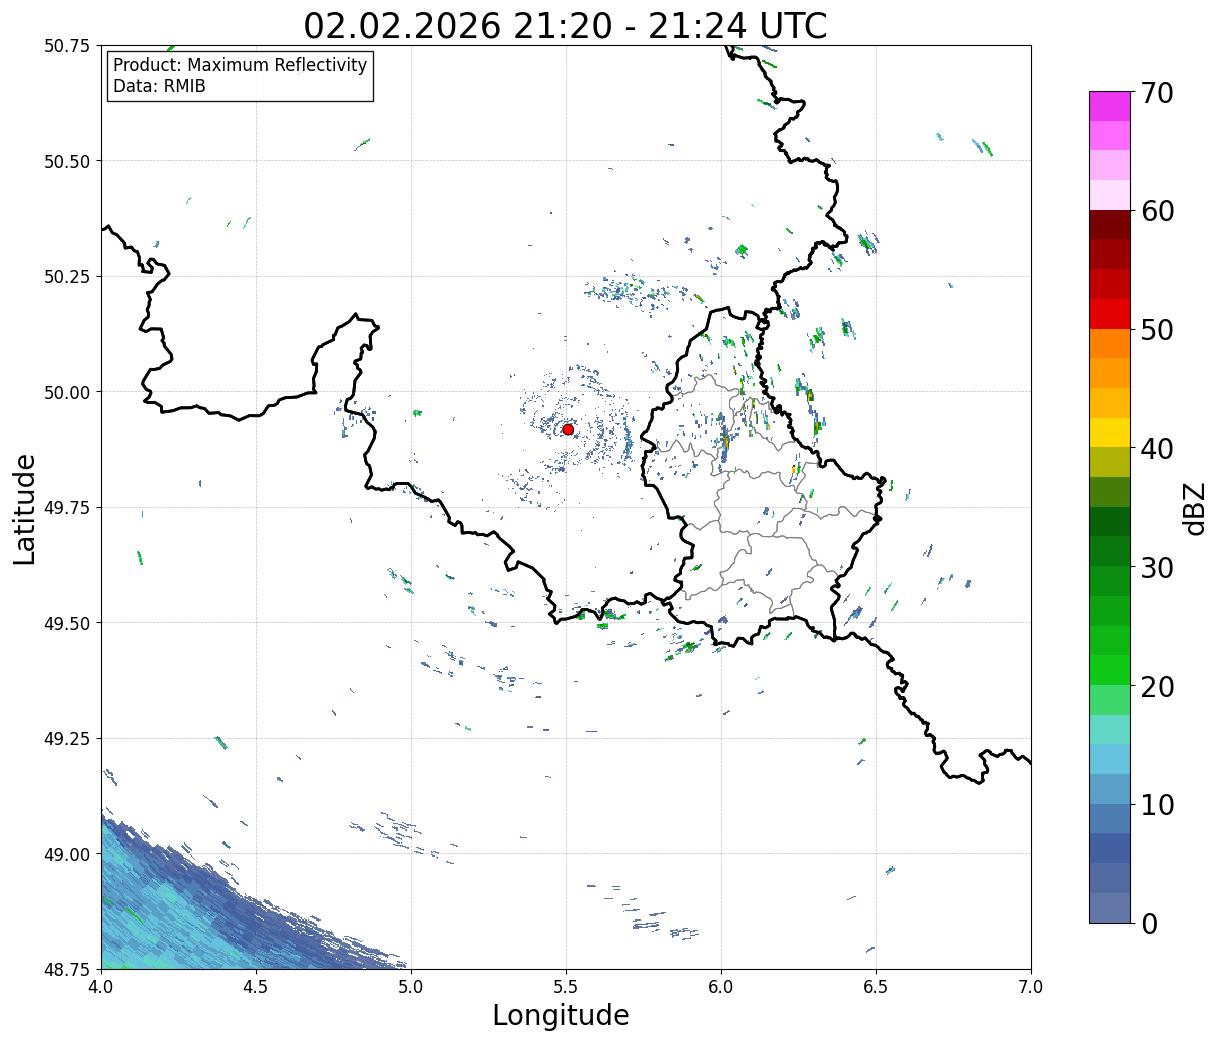The image size is (1219, 1040).
Task: Click the longitude tick label 4.0
Action: 101,986
